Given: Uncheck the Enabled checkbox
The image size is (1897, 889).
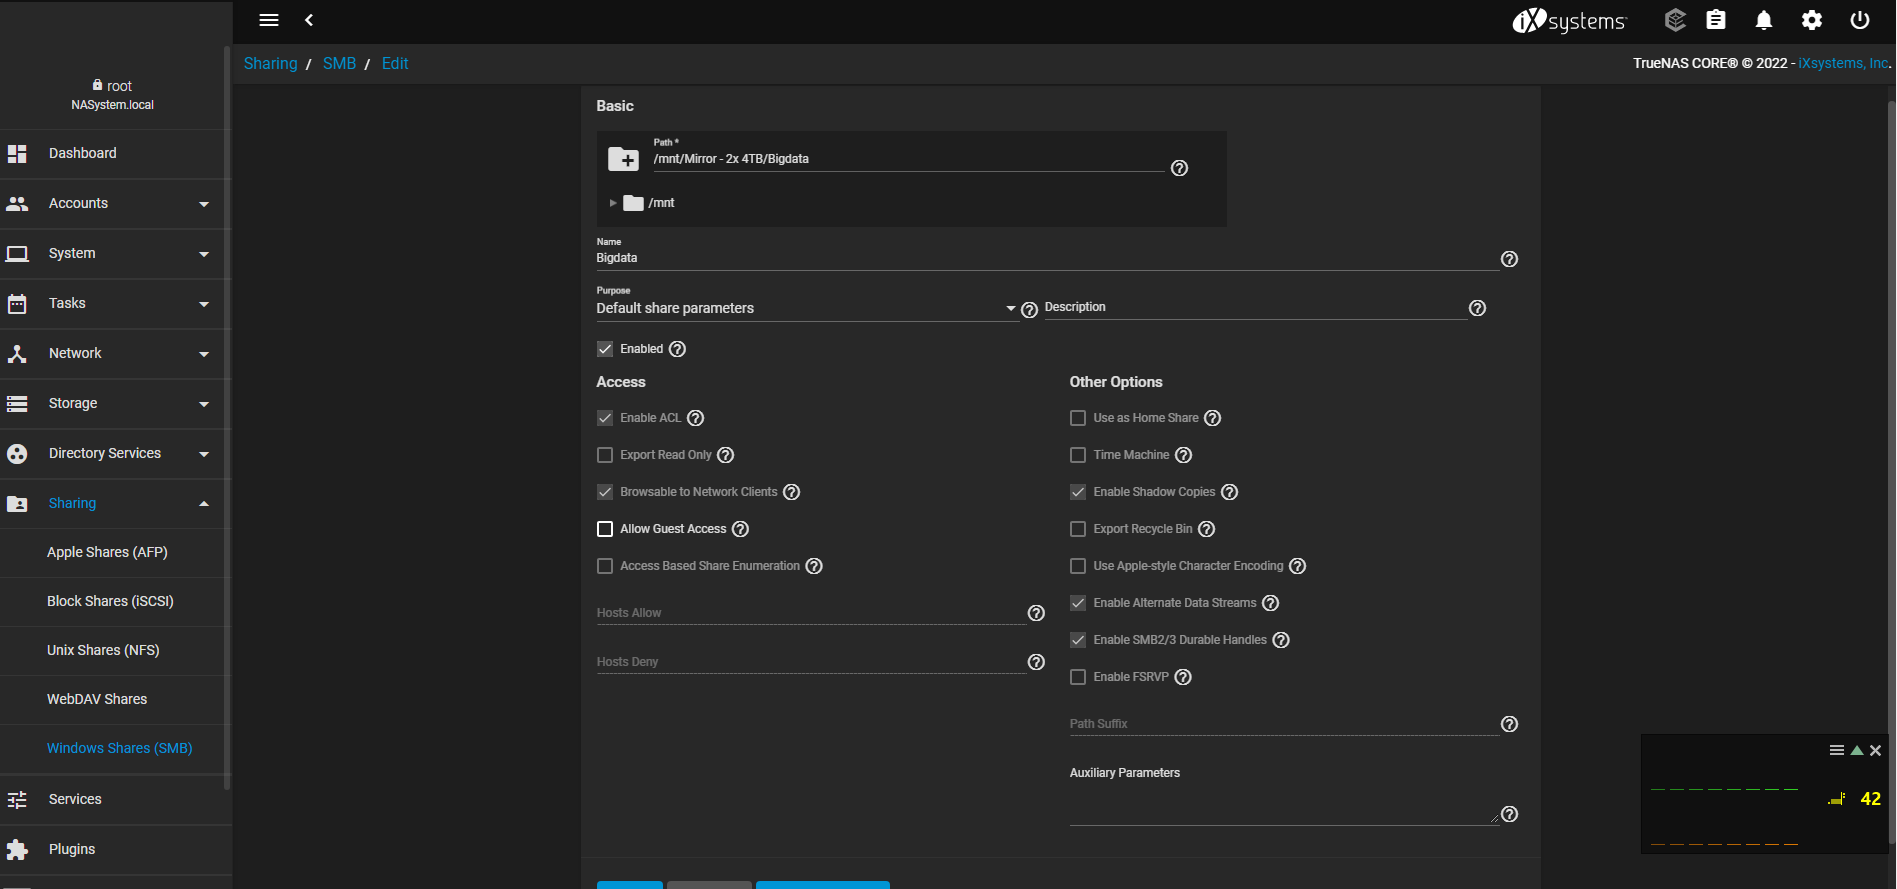Looking at the screenshot, I should pos(605,349).
